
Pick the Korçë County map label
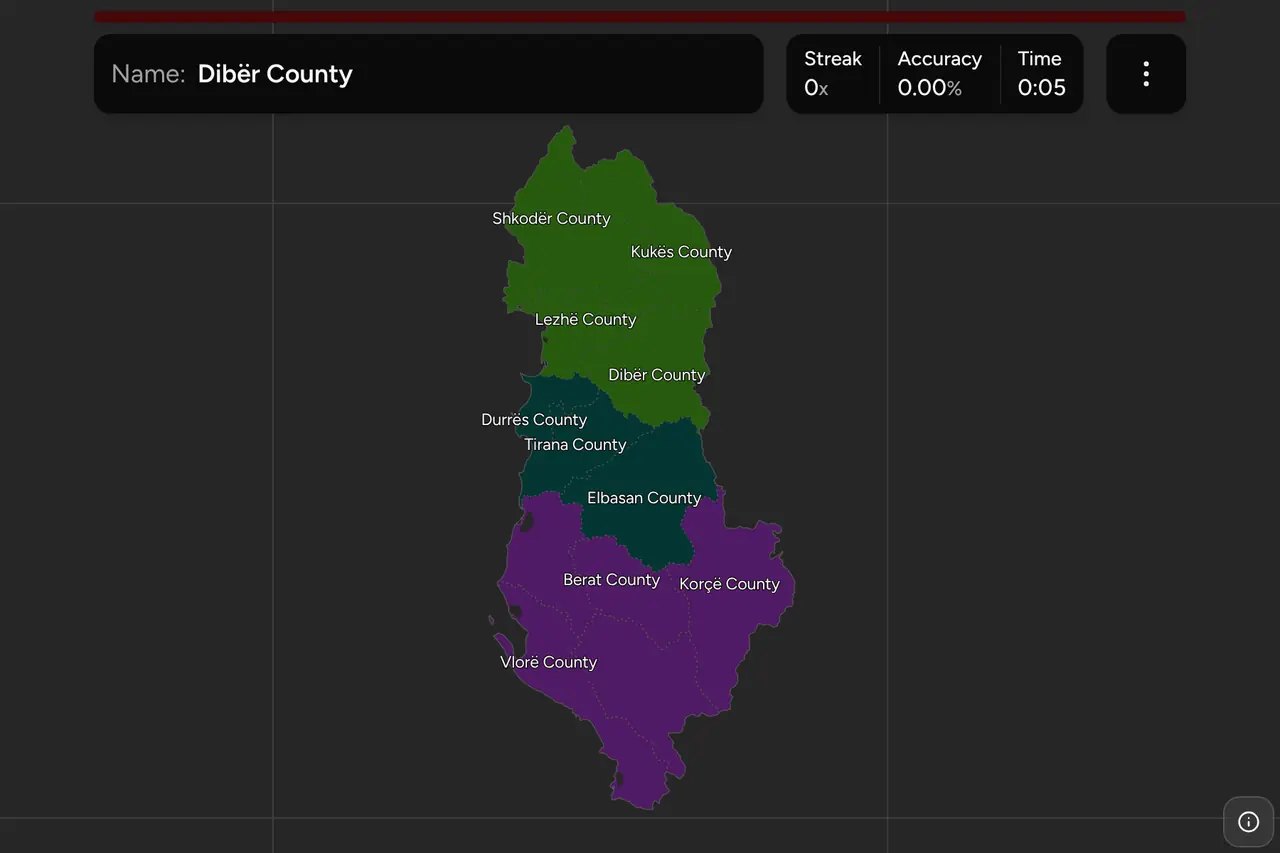click(729, 584)
